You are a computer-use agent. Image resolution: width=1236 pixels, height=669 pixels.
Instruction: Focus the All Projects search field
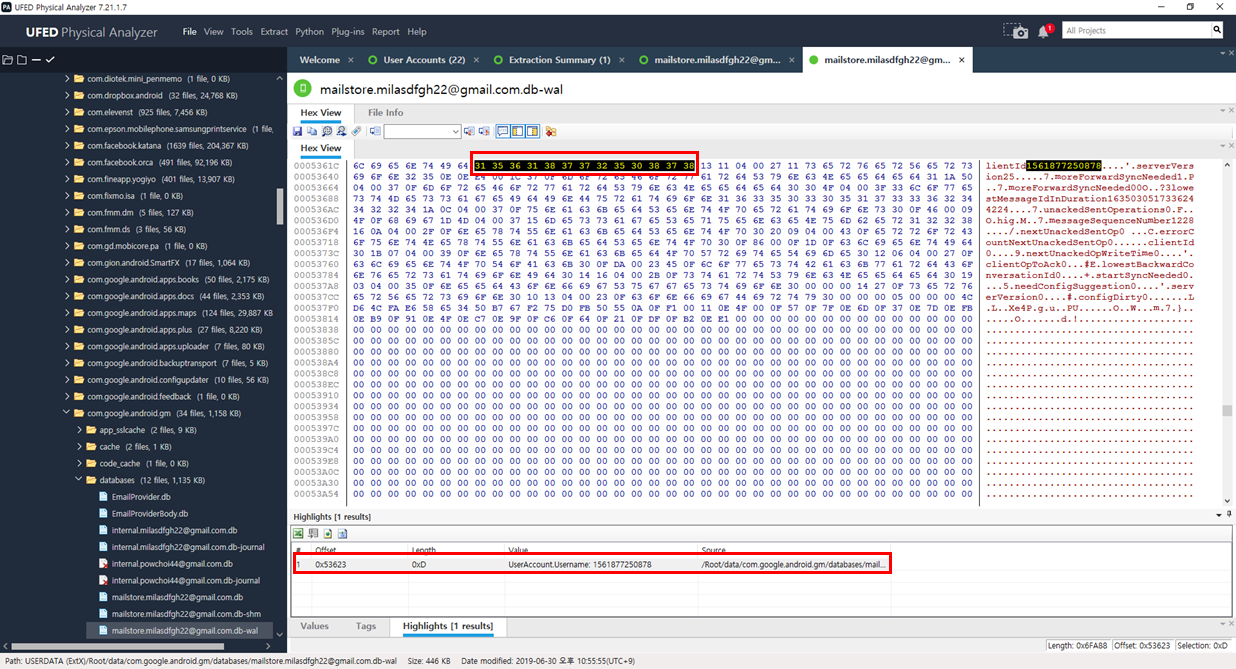tap(1136, 31)
